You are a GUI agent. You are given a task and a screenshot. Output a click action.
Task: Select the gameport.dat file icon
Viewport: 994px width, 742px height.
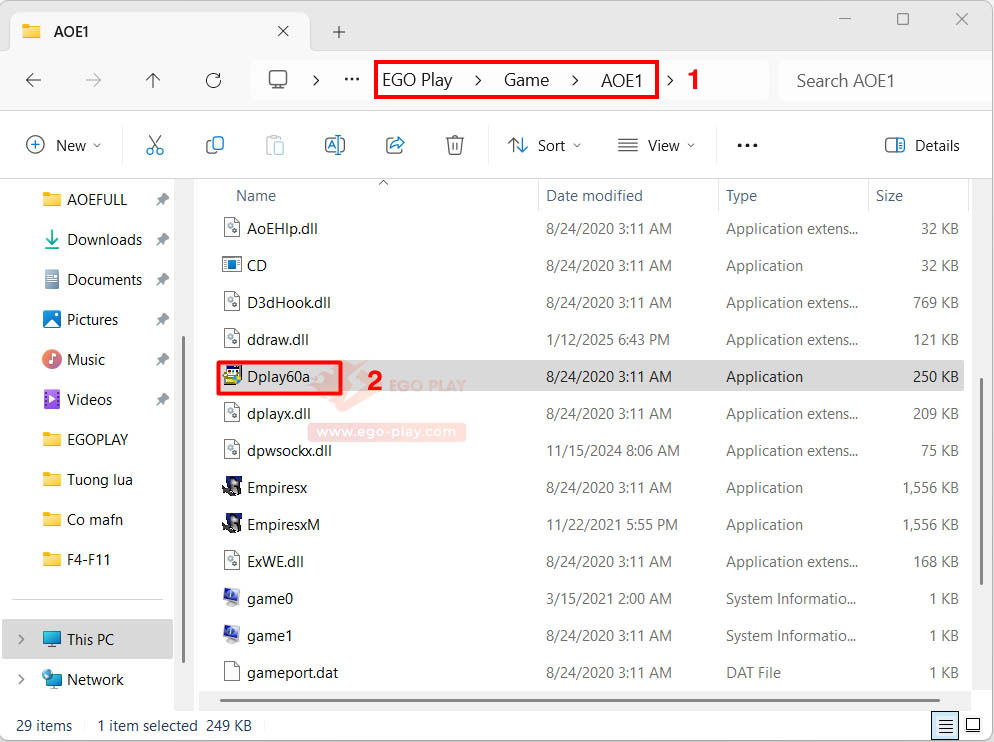232,672
